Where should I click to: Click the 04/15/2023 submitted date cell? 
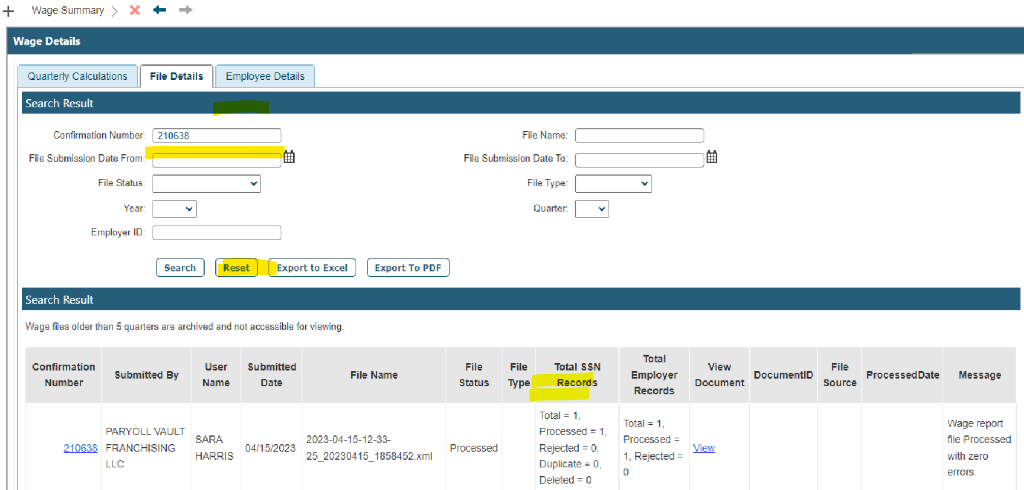coord(272,448)
